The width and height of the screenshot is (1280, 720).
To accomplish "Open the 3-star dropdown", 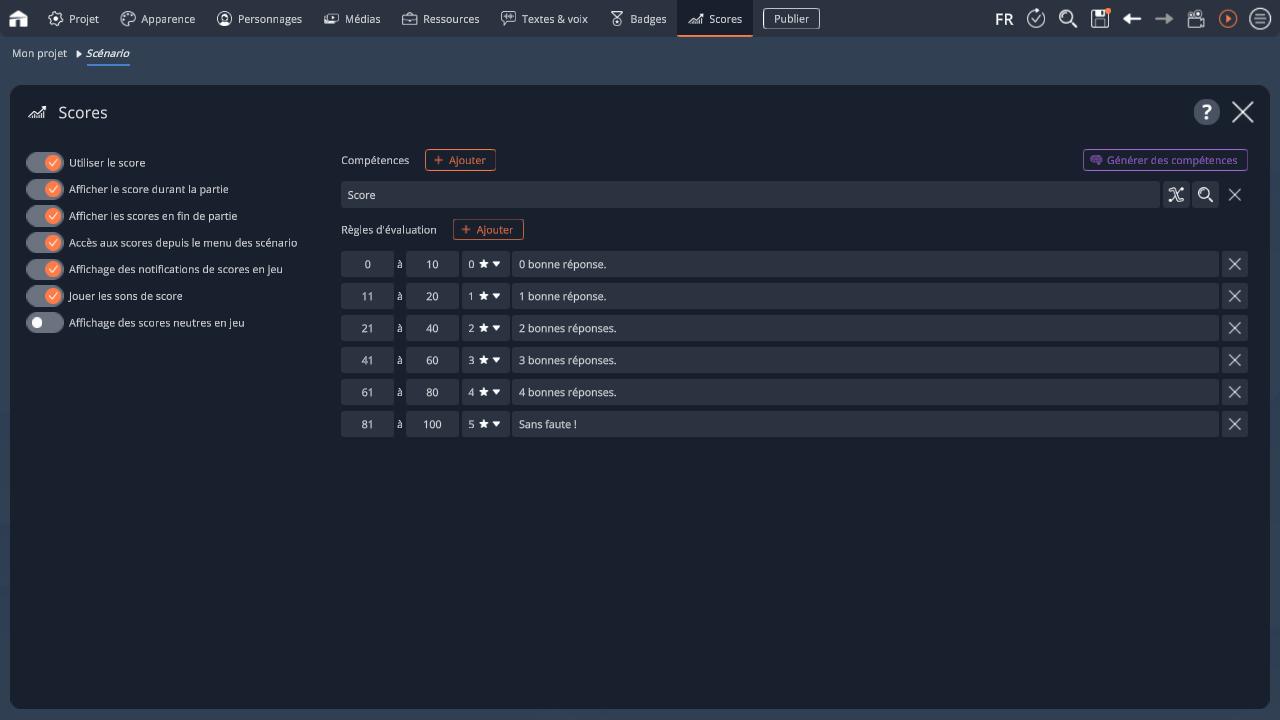I will (x=485, y=360).
